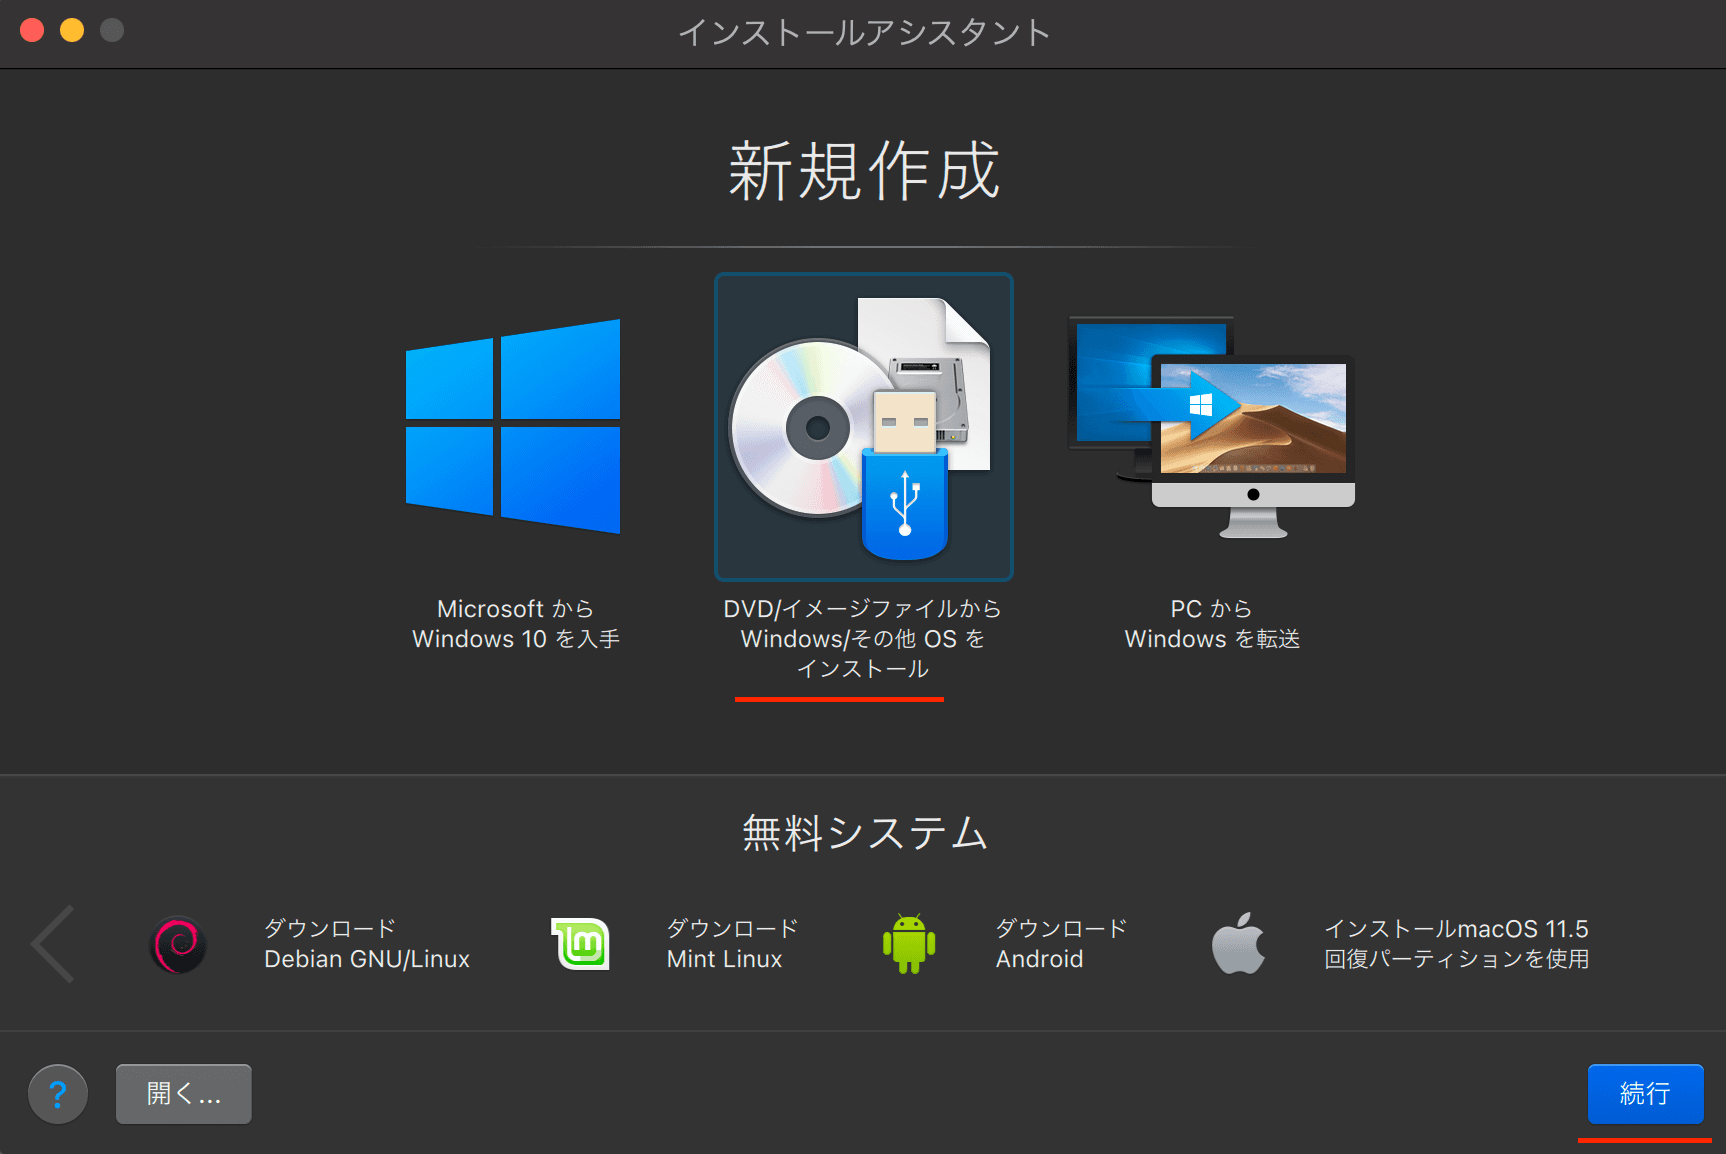1726x1154 pixels.
Task: Download Mint Linux free system
Action: point(730,943)
